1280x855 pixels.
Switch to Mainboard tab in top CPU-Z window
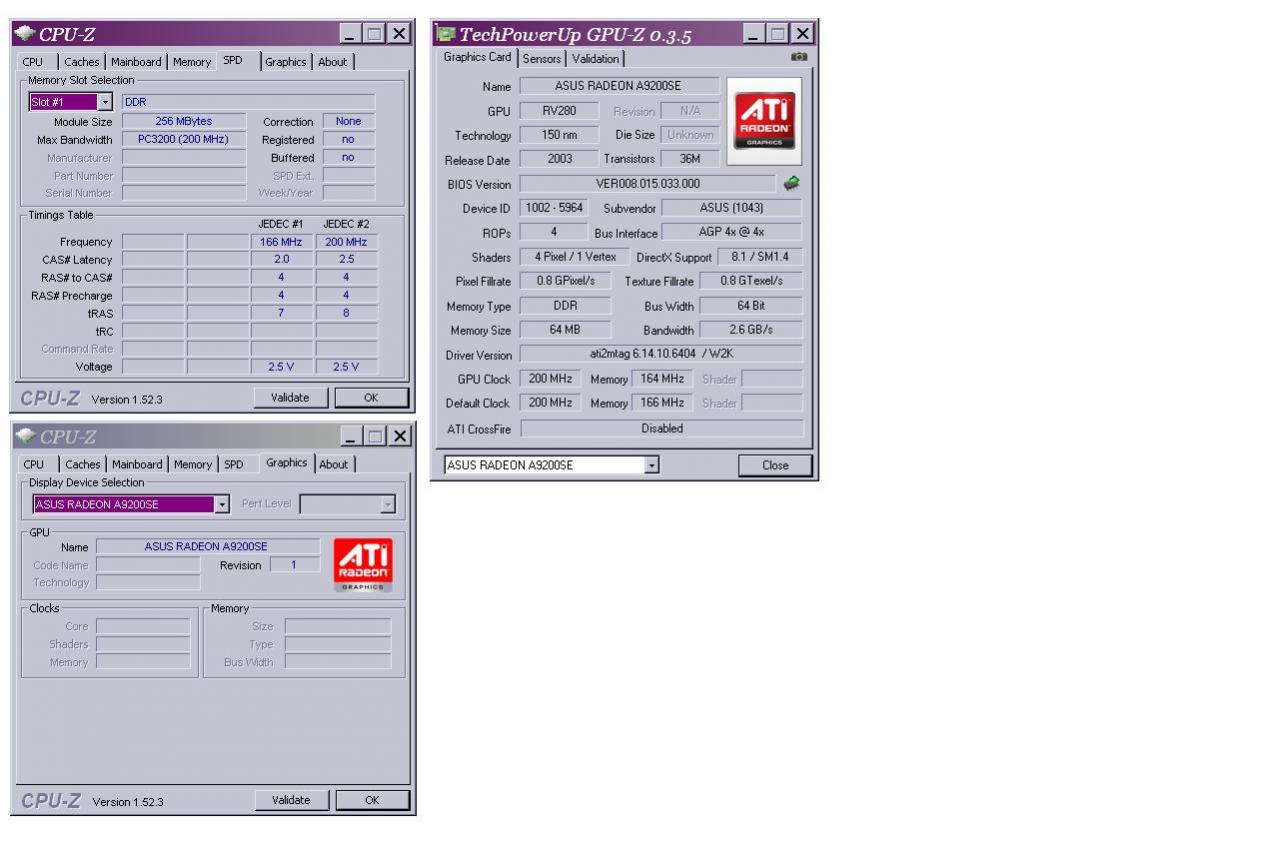136,62
